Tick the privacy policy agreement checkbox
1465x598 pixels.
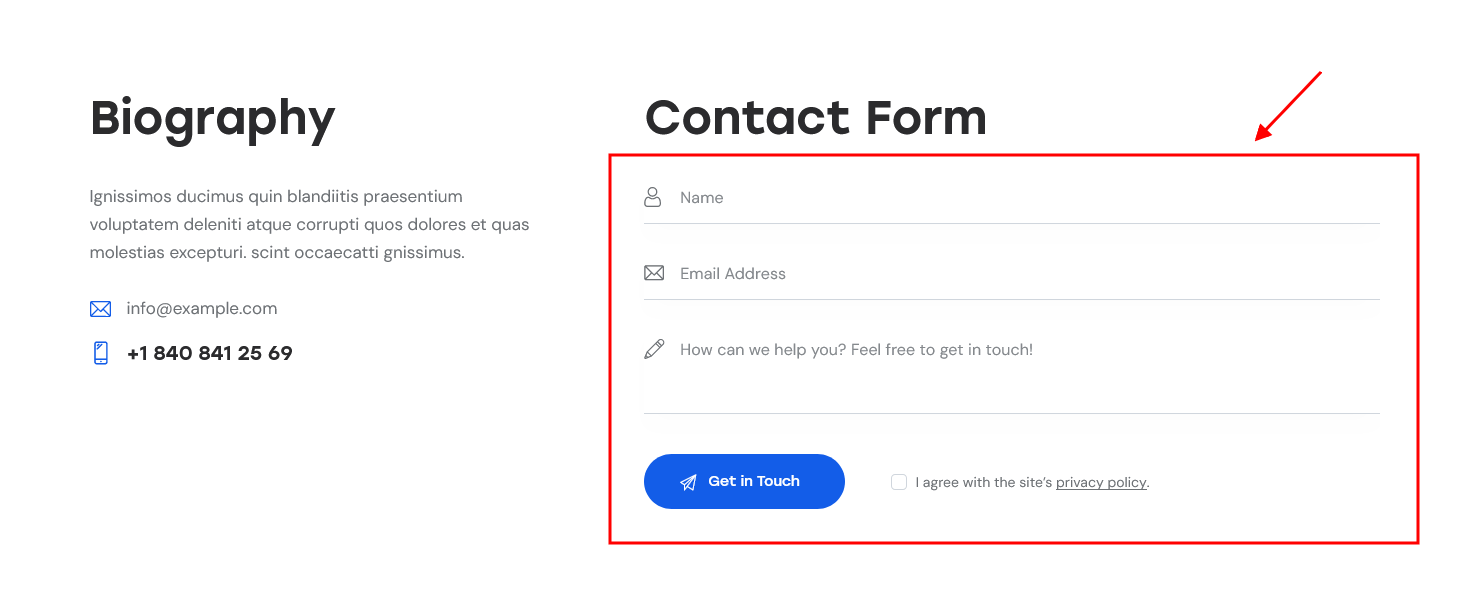point(899,482)
